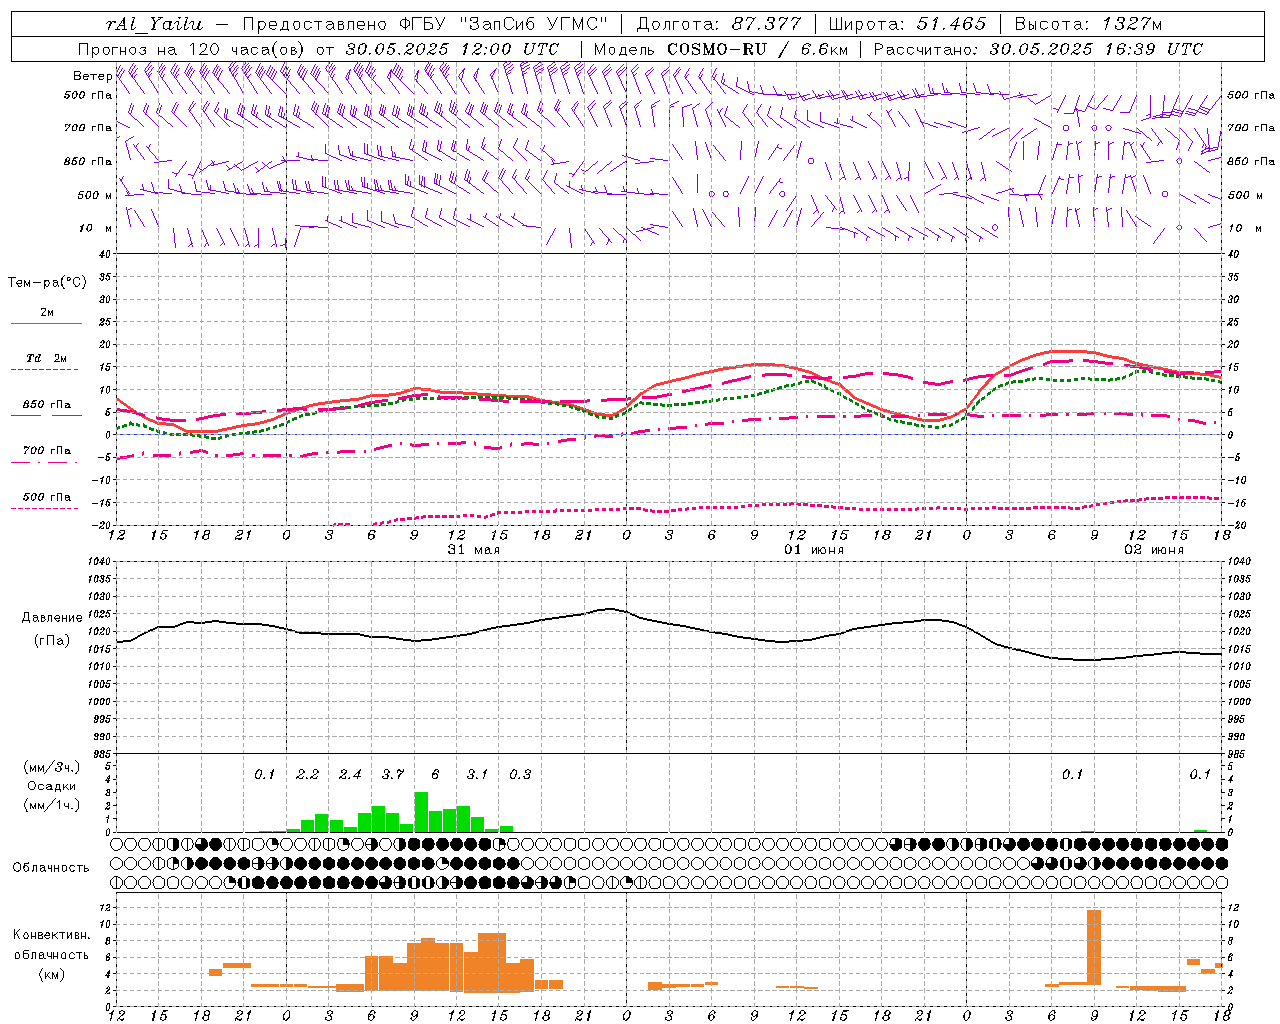Click the (мм/1ч.) unit label
The width and height of the screenshot is (1280, 1024).
[x=52, y=805]
